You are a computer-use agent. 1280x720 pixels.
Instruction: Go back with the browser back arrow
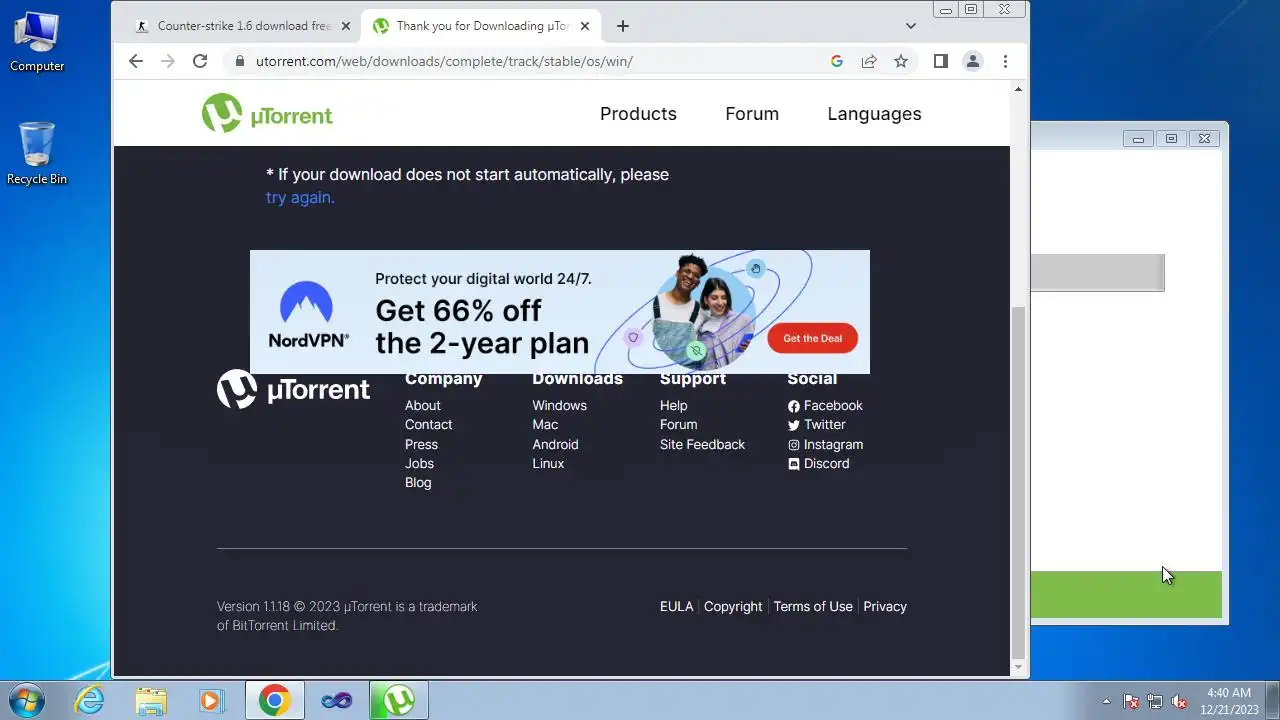(136, 61)
